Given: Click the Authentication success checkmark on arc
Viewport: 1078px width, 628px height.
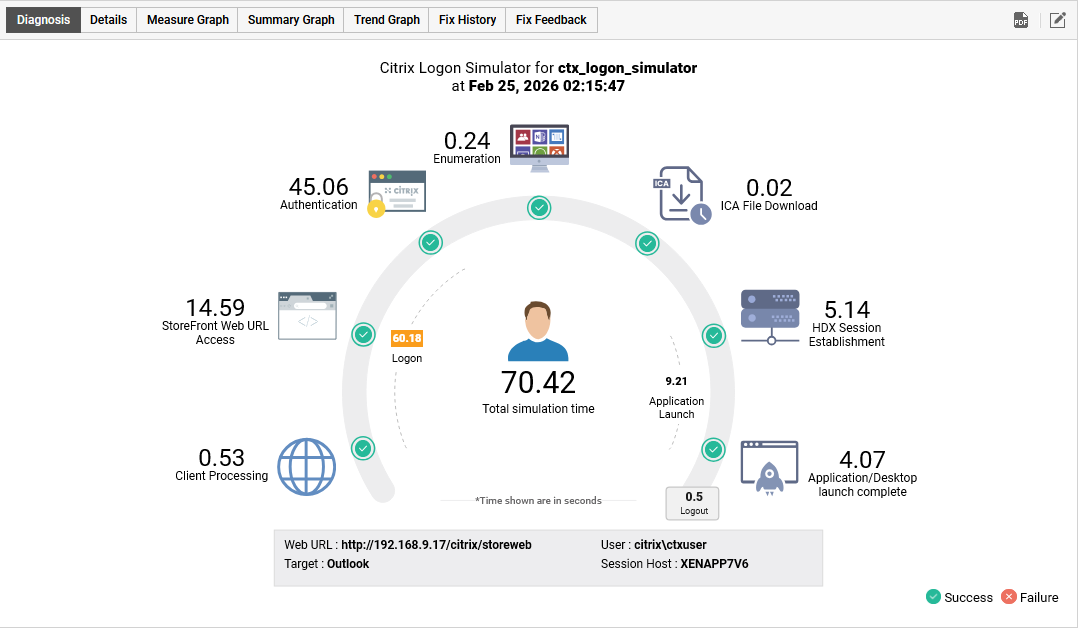Looking at the screenshot, I should point(430,242).
